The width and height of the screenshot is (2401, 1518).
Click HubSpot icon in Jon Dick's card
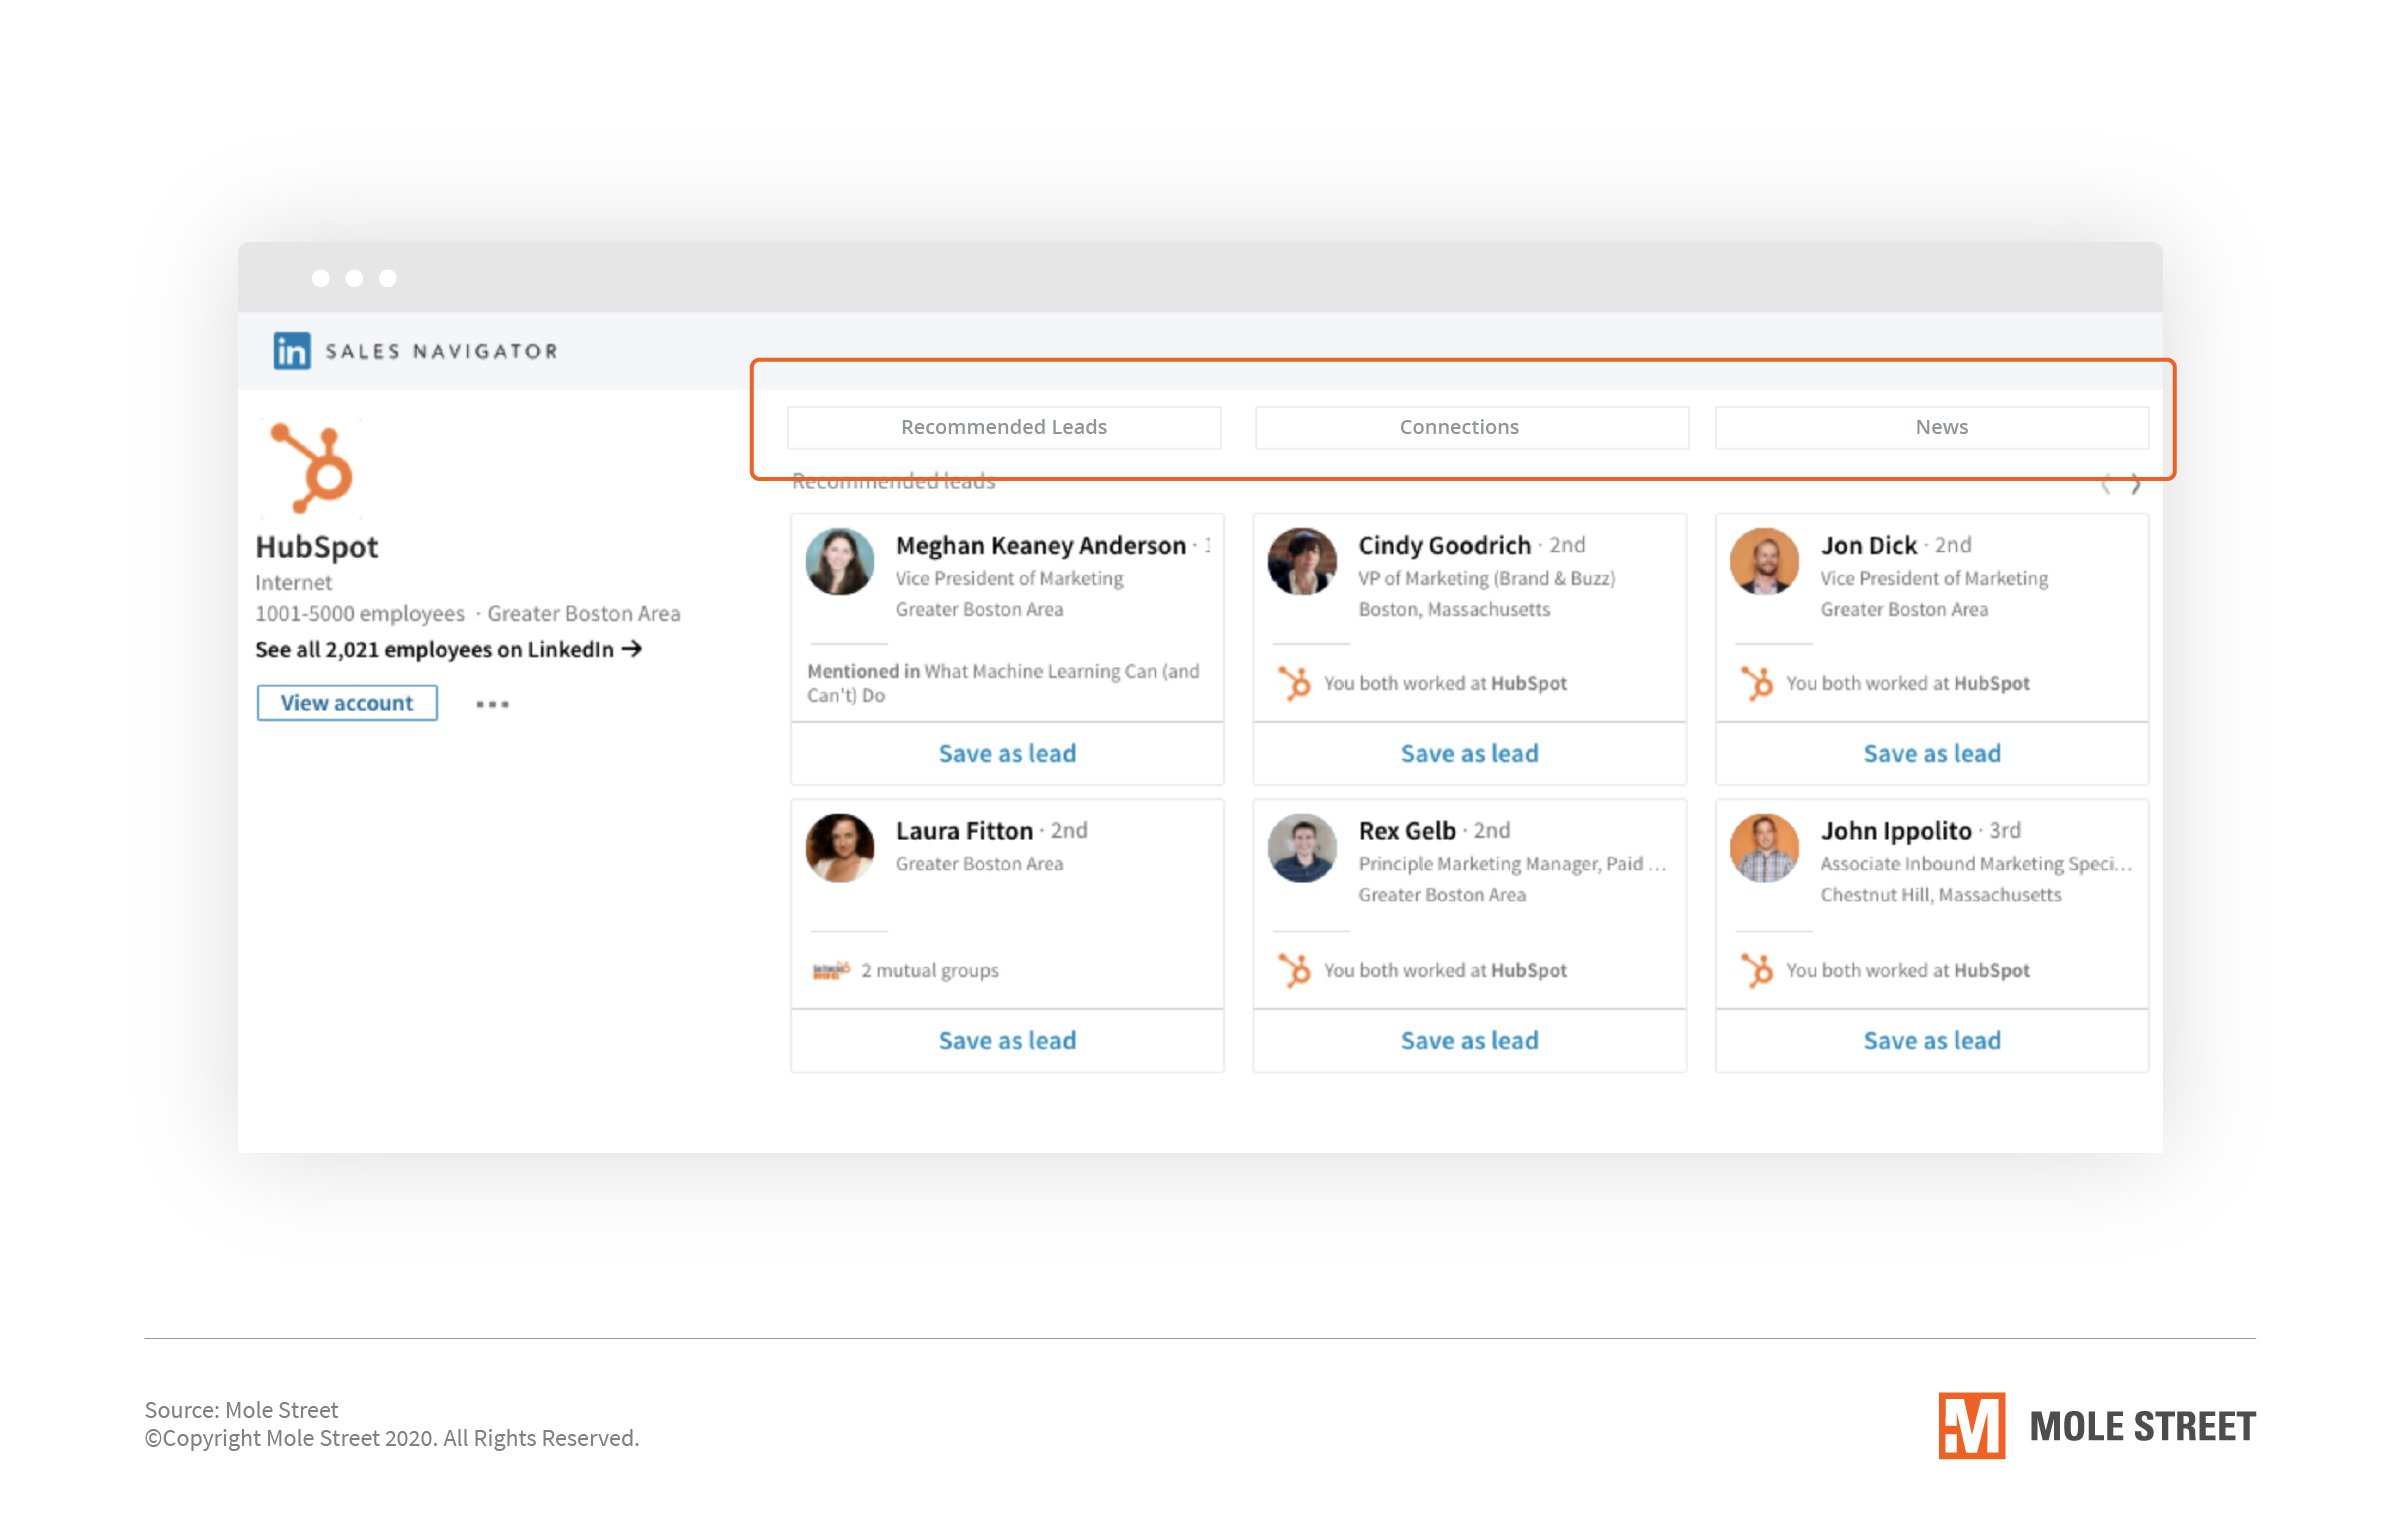click(x=1756, y=683)
